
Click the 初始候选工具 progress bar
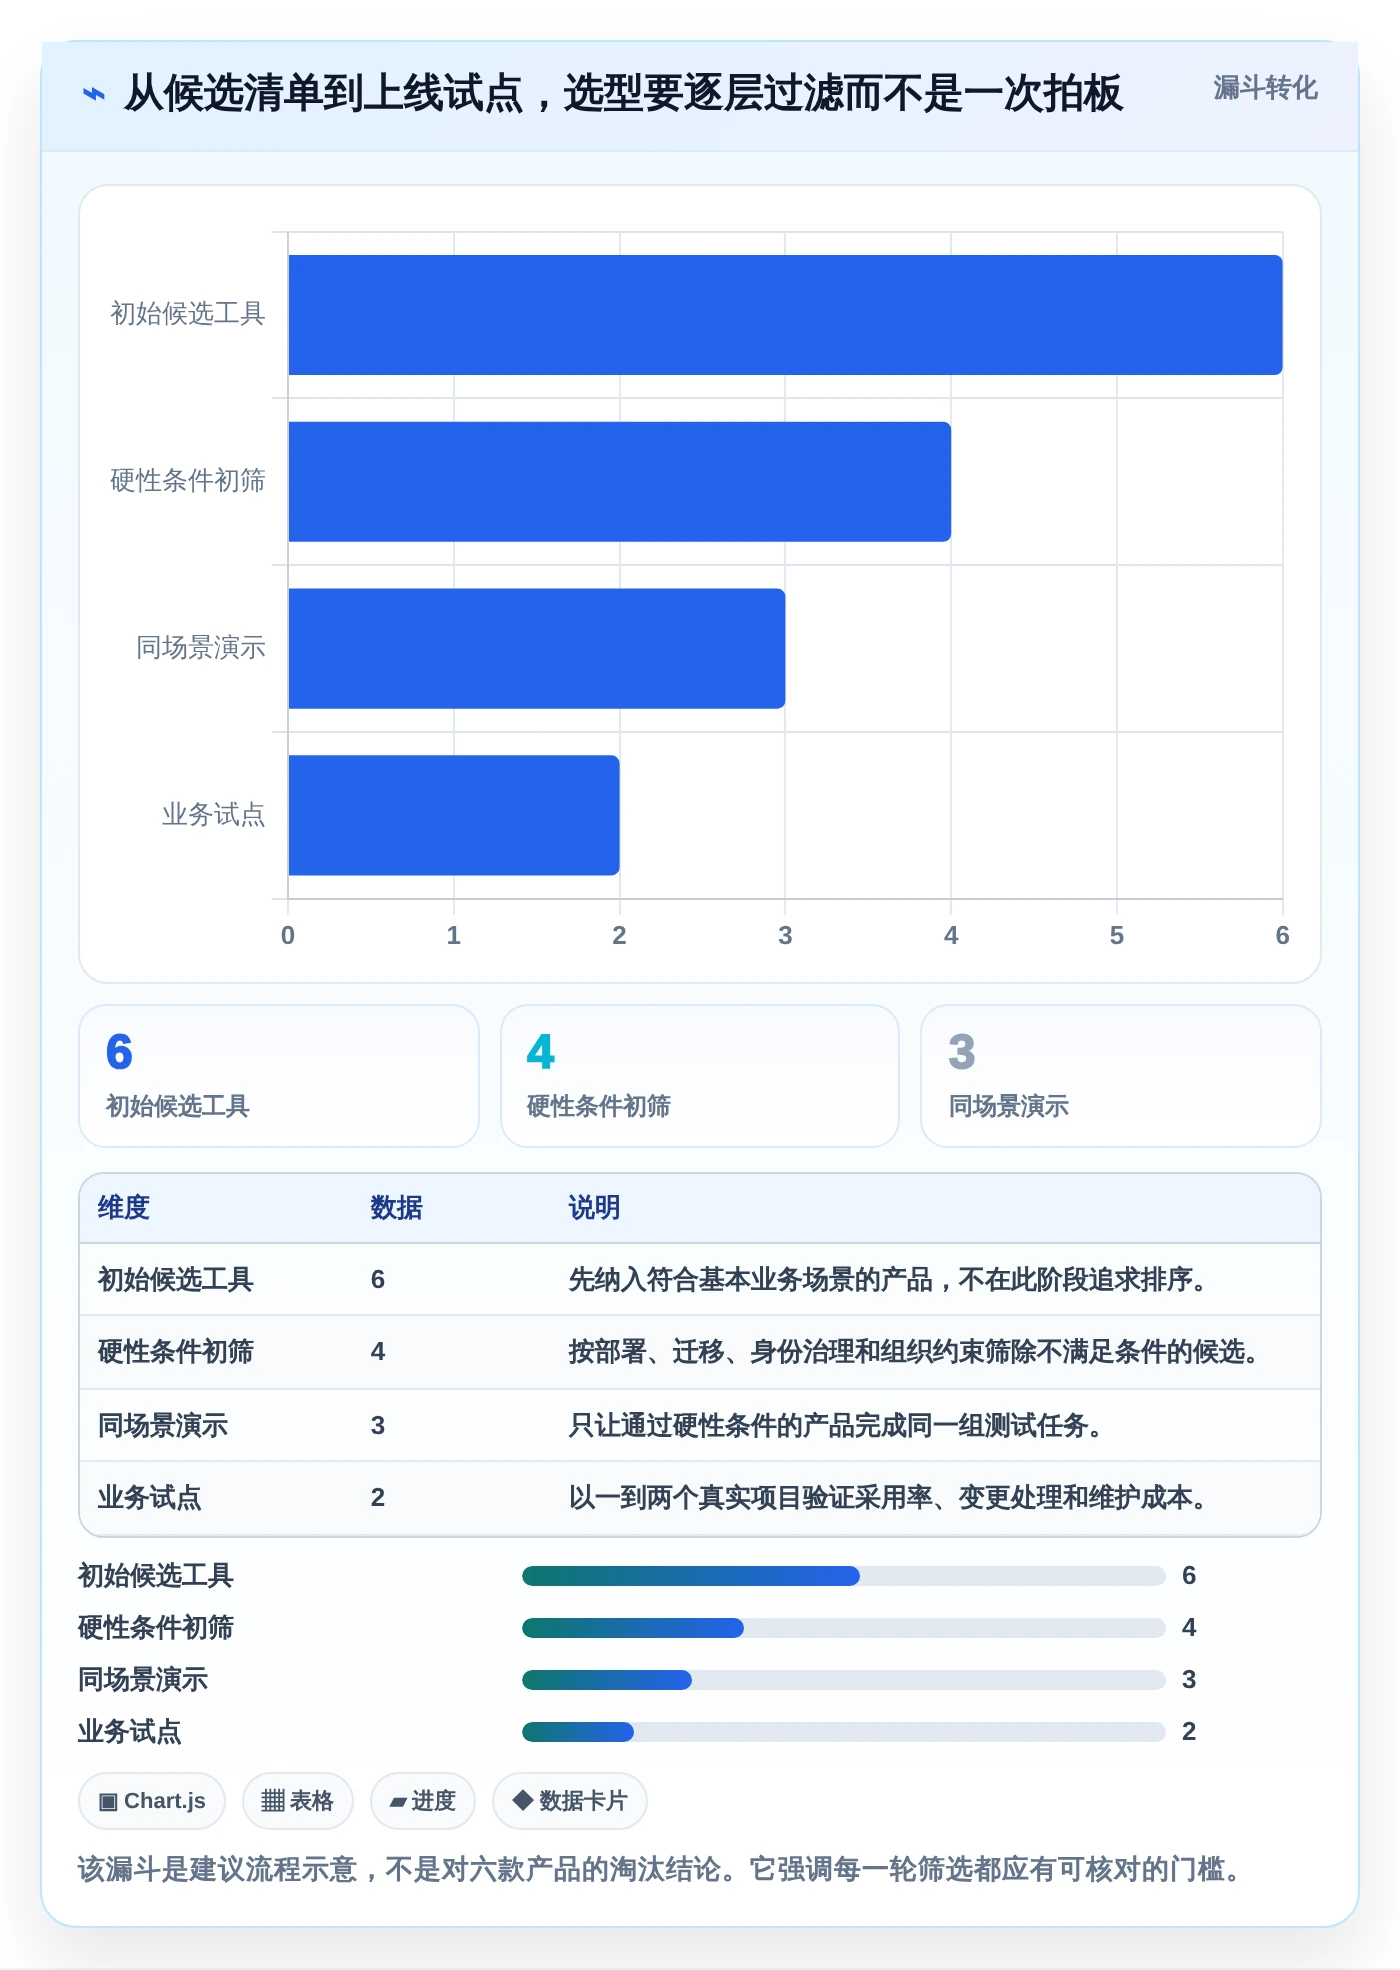pos(844,1576)
